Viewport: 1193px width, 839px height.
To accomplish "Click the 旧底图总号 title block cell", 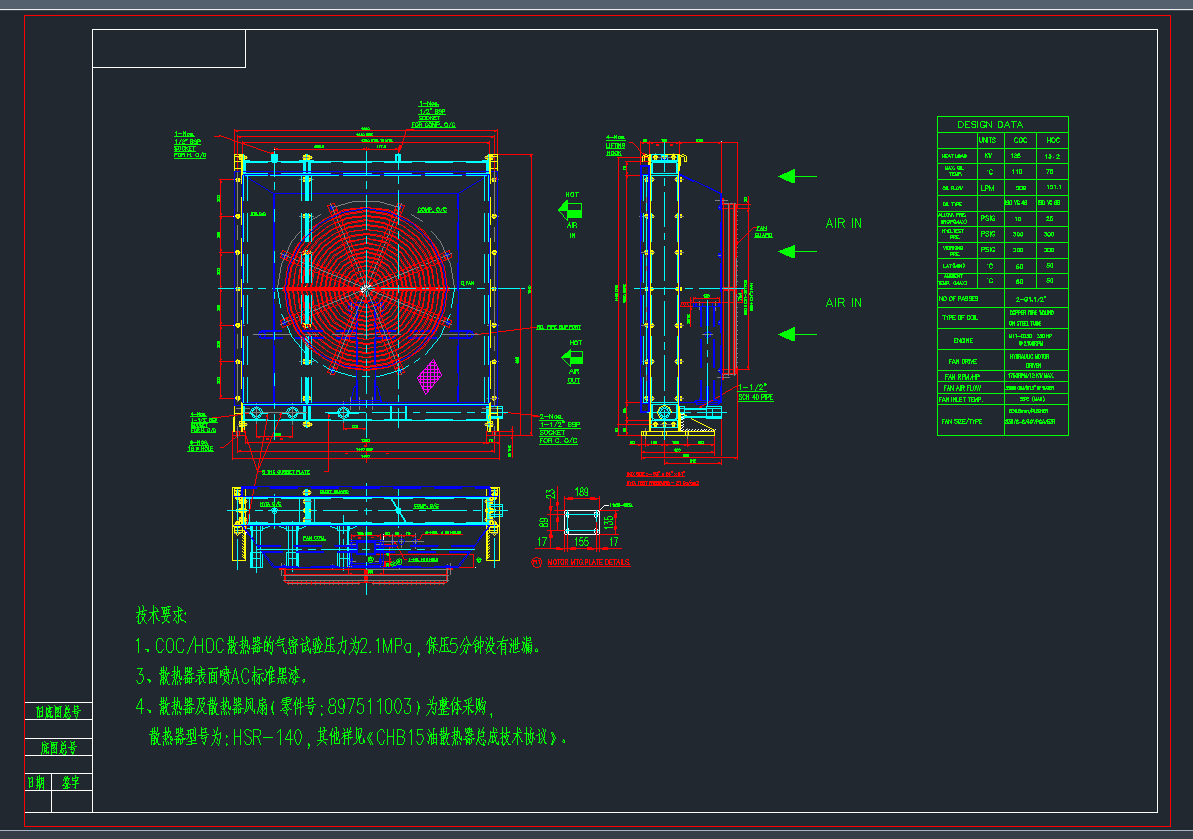I will coord(58,712).
